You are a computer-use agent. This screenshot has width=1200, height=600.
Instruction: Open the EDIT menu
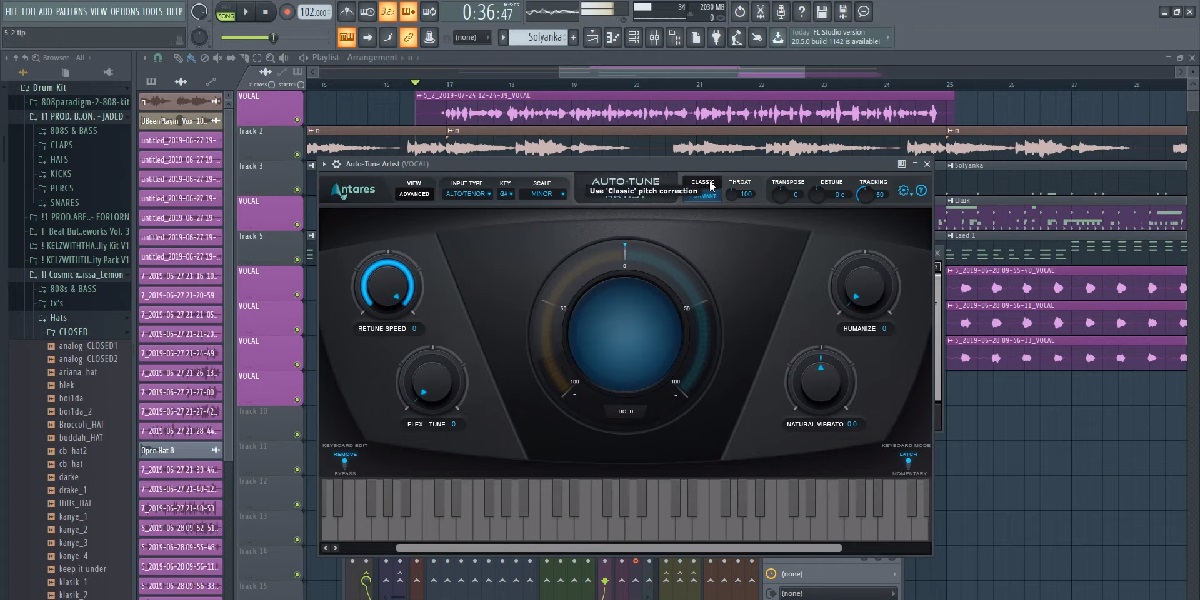tap(28, 11)
